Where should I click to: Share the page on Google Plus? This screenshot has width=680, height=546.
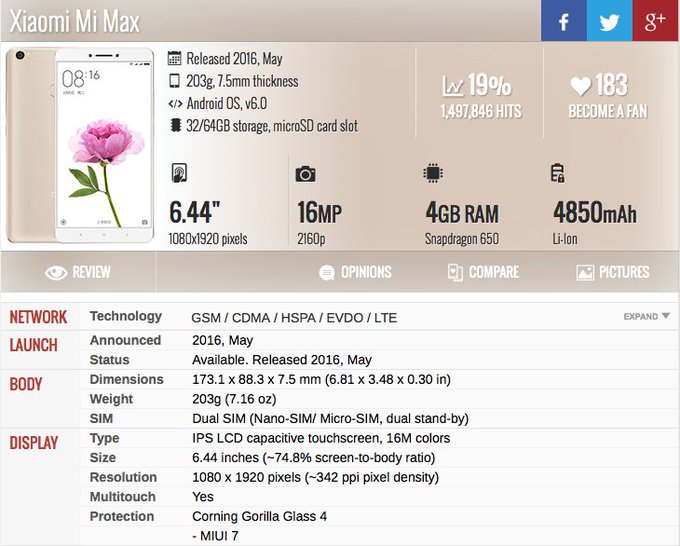coord(655,21)
